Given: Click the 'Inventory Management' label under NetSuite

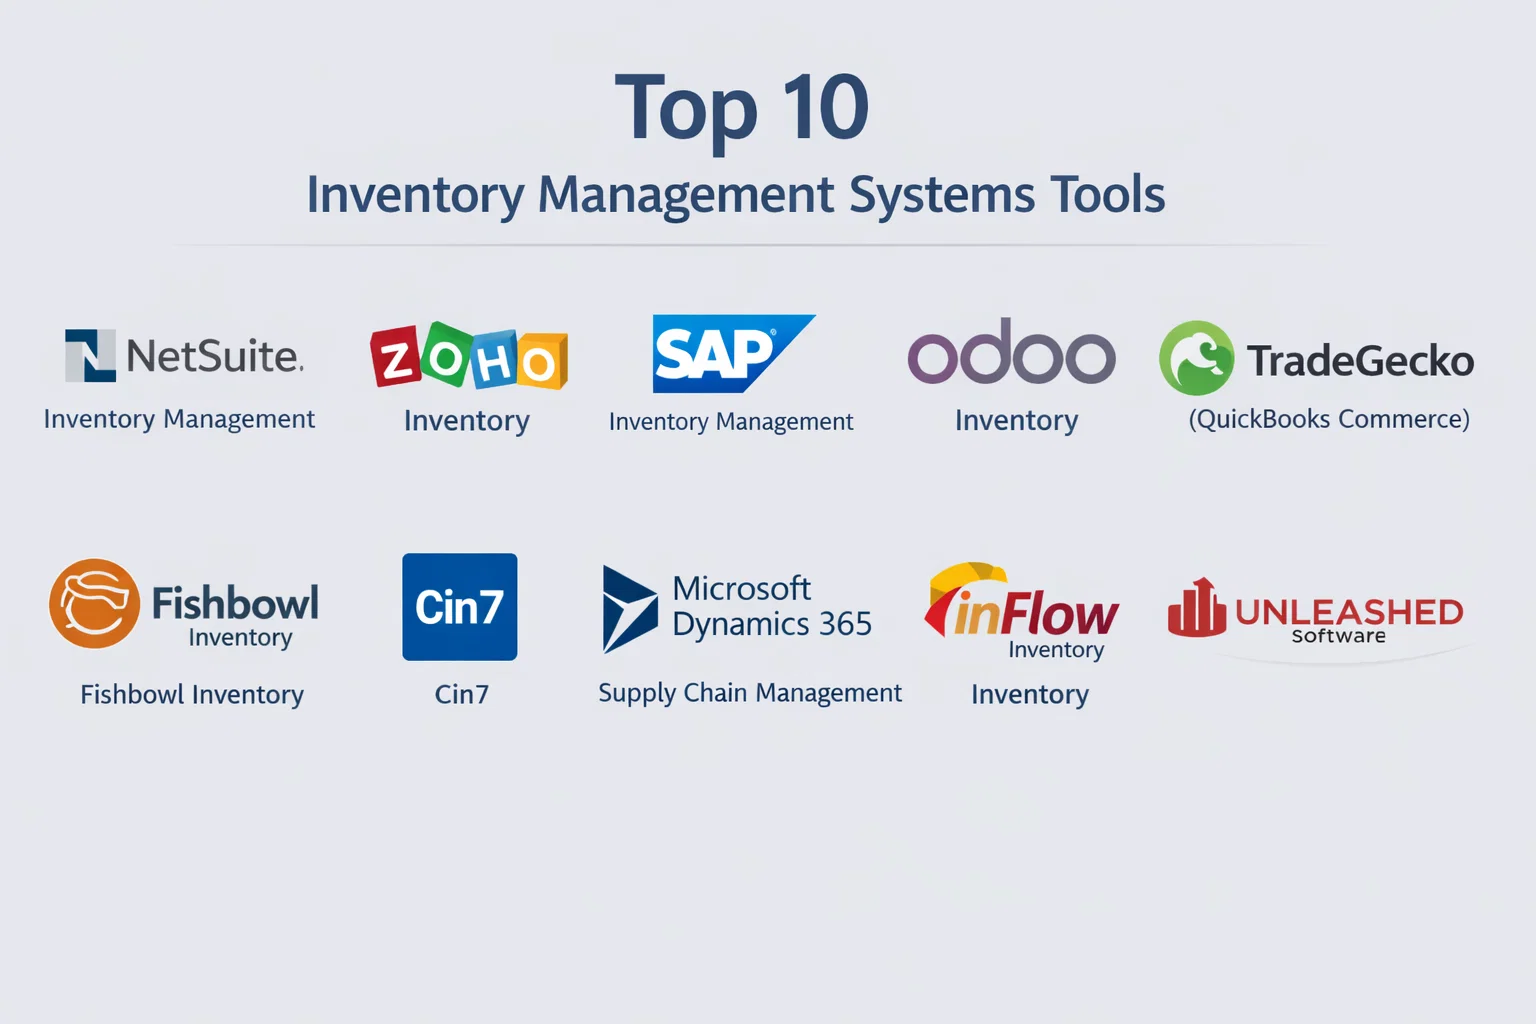Looking at the screenshot, I should click(x=179, y=419).
